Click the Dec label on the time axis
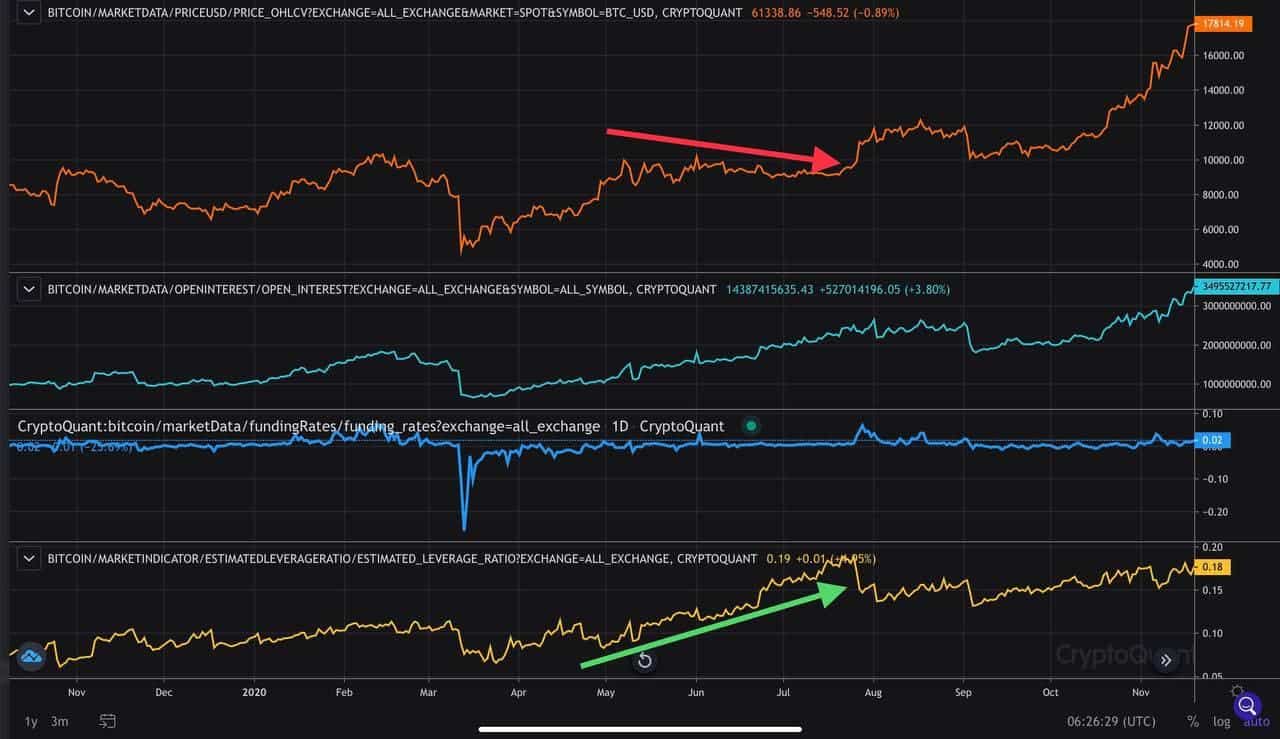Viewport: 1280px width, 739px height. (164, 691)
